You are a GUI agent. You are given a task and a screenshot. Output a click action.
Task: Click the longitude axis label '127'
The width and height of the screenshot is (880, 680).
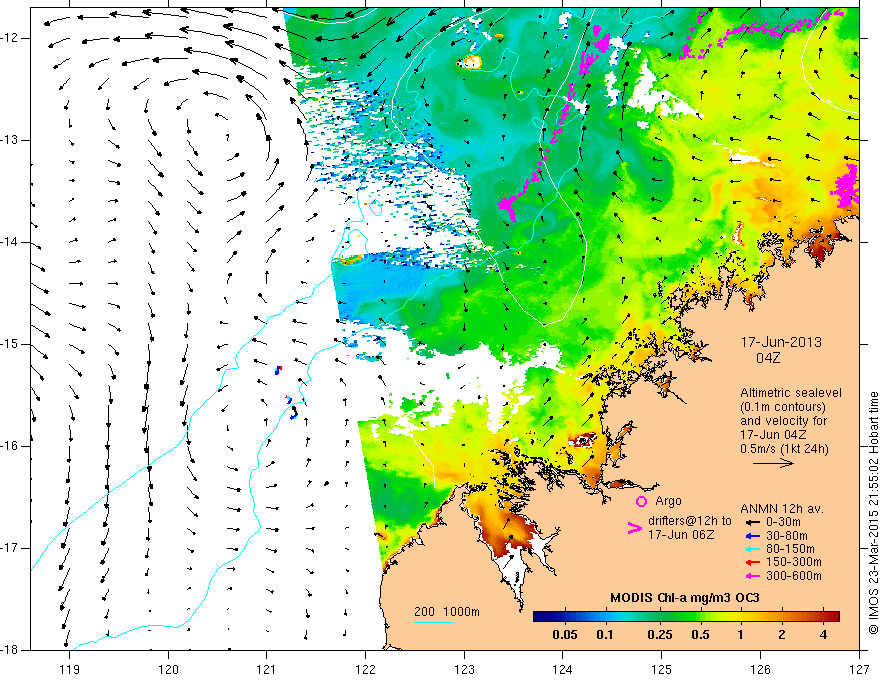[x=859, y=669]
